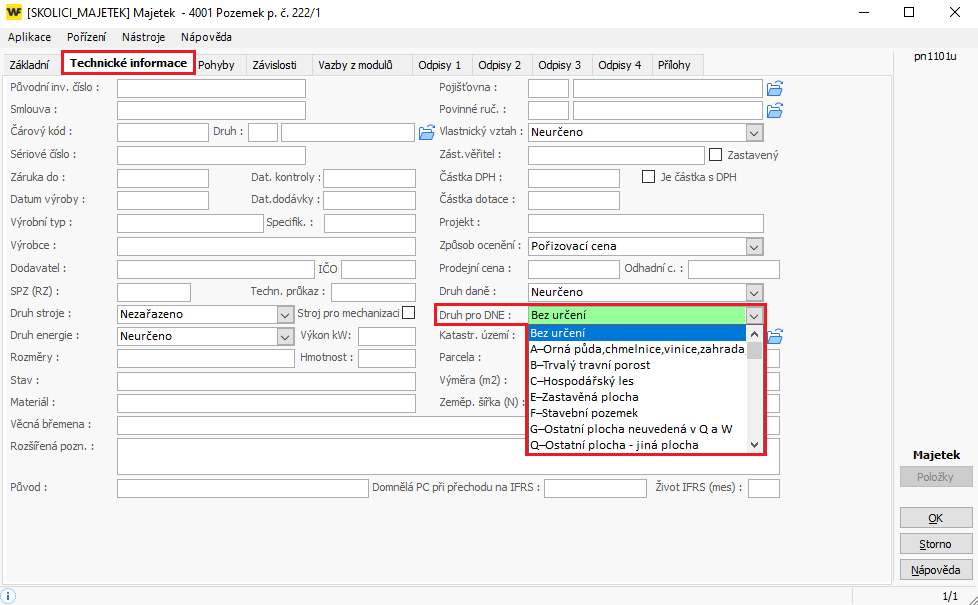Viewport: 978px width, 605px height.
Task: Open folder lookup for Pojišťovna
Action: (x=775, y=88)
